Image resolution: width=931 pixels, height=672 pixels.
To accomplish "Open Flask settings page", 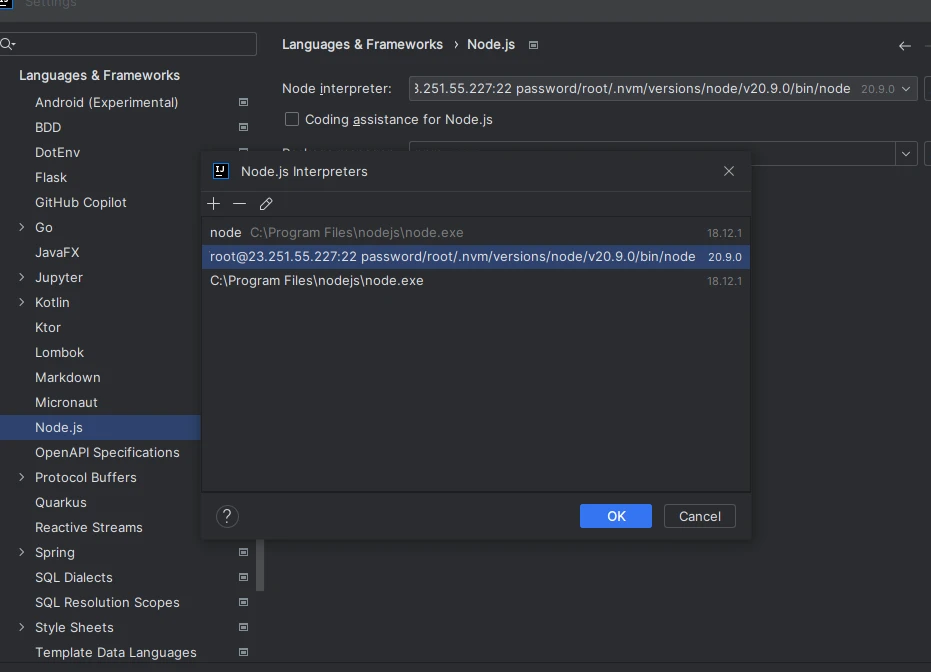I will 50,177.
